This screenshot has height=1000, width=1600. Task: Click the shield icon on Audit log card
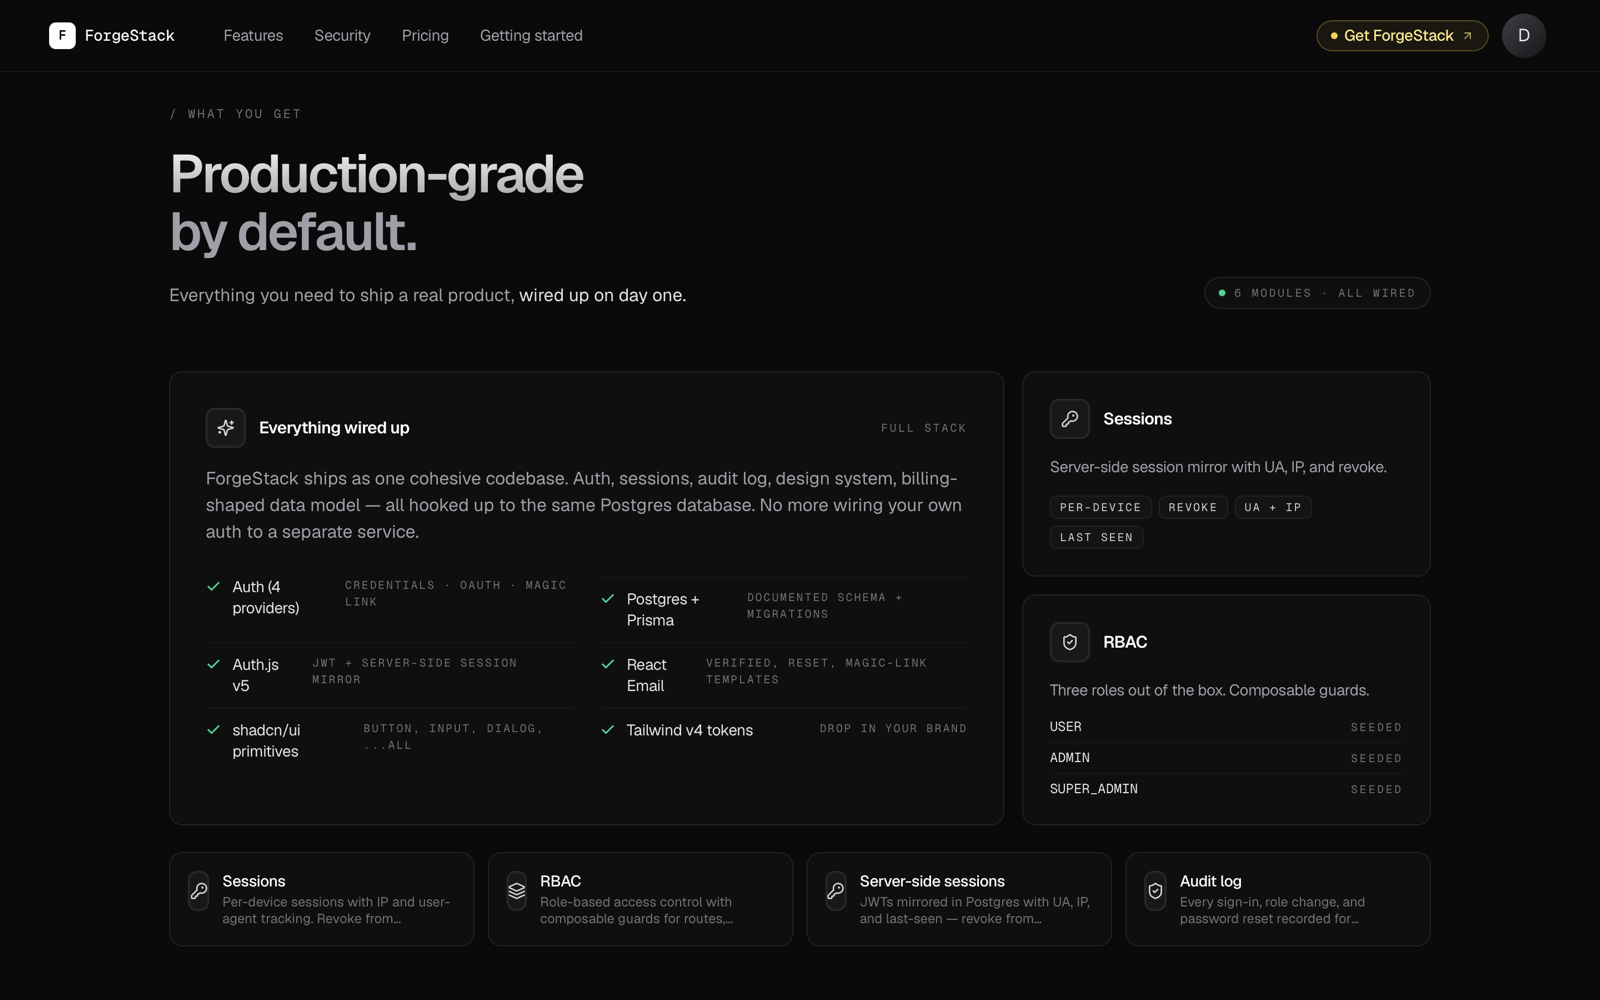click(1155, 891)
